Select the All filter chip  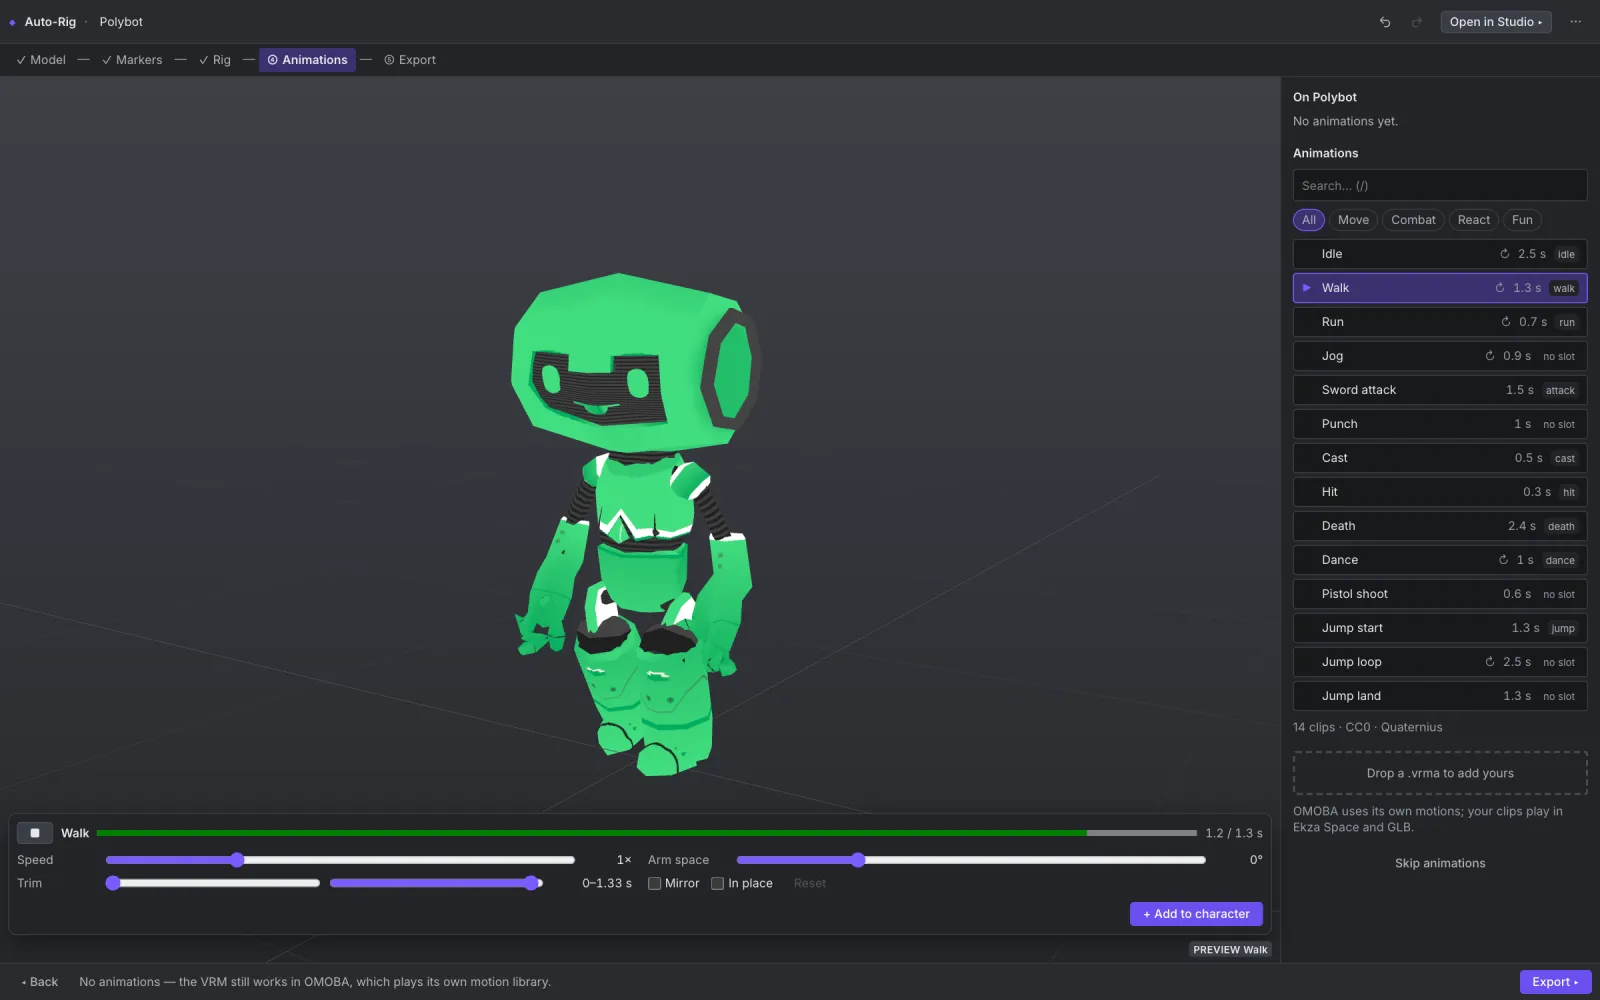pos(1309,220)
